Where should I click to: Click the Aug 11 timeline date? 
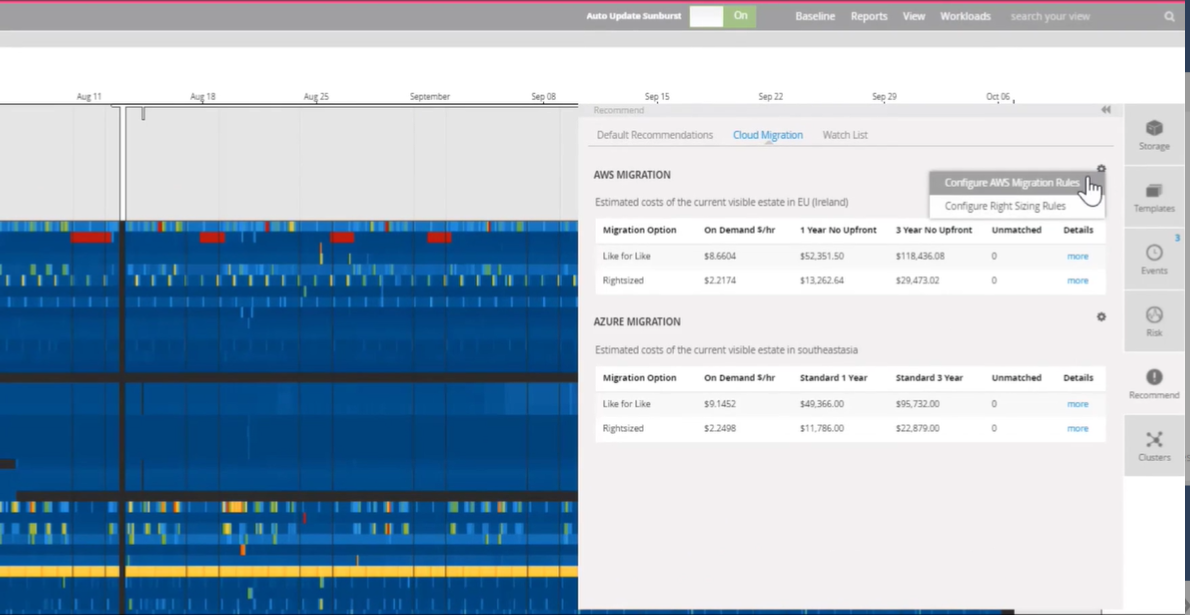pos(89,96)
